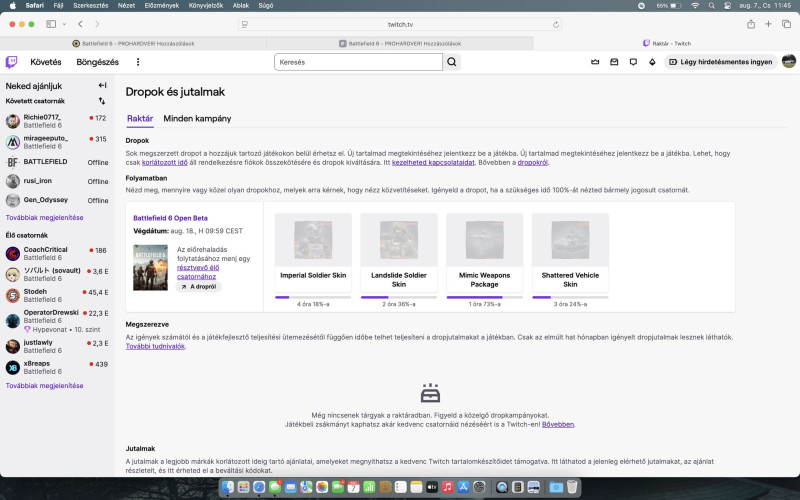Click the twitch.tv address bar
800x500 pixels.
coord(400,24)
